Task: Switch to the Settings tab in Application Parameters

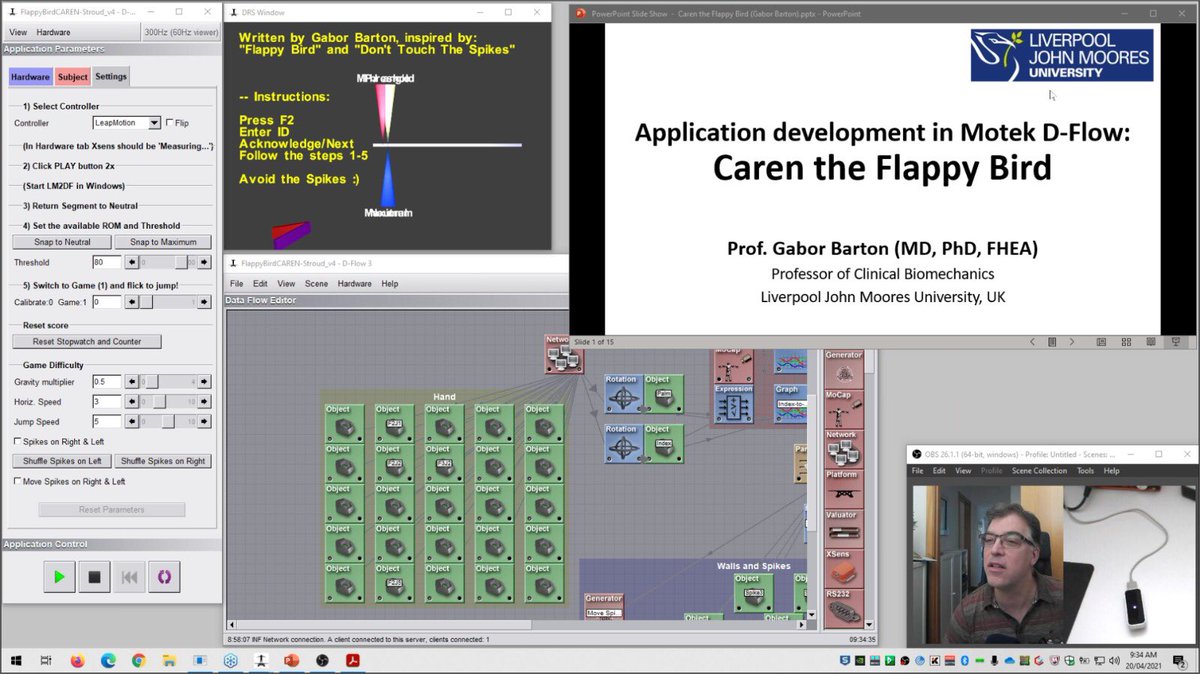Action: pyautogui.click(x=111, y=77)
